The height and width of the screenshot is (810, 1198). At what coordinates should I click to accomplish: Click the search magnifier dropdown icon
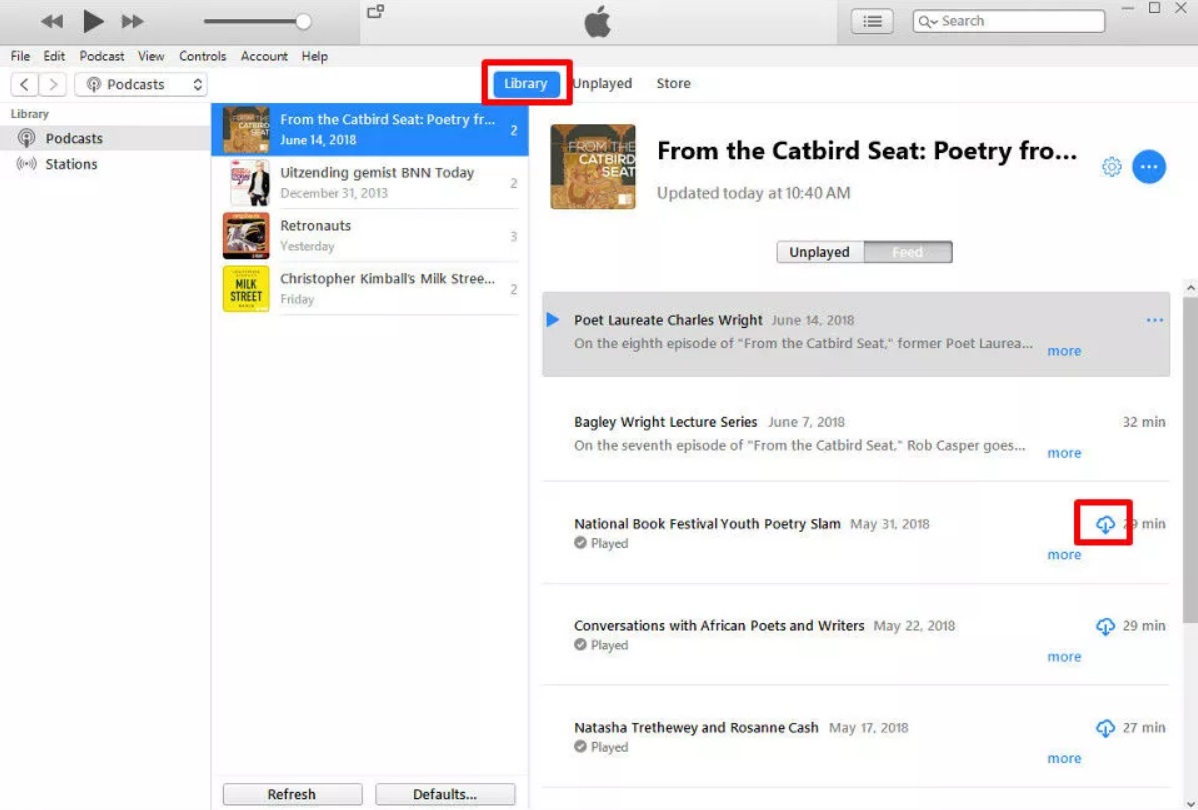(928, 21)
